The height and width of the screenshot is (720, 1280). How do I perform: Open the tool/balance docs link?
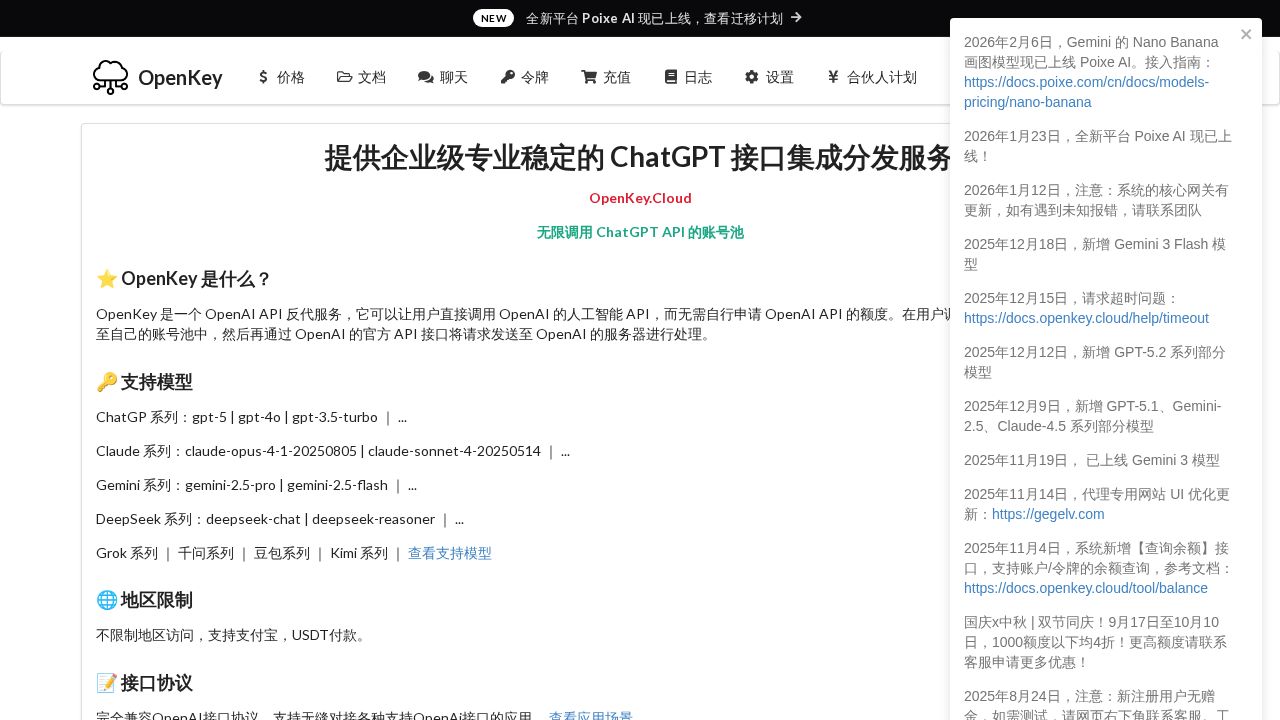tap(1086, 588)
